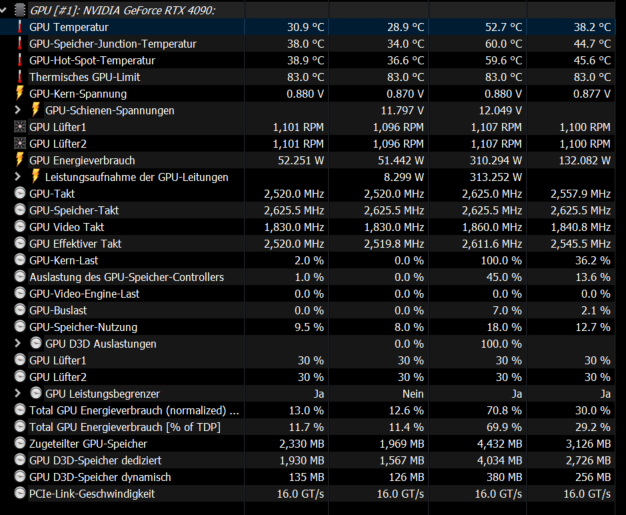
Task: Click the round icon beside GPU D3D Auslastungen
Action: tap(36, 343)
